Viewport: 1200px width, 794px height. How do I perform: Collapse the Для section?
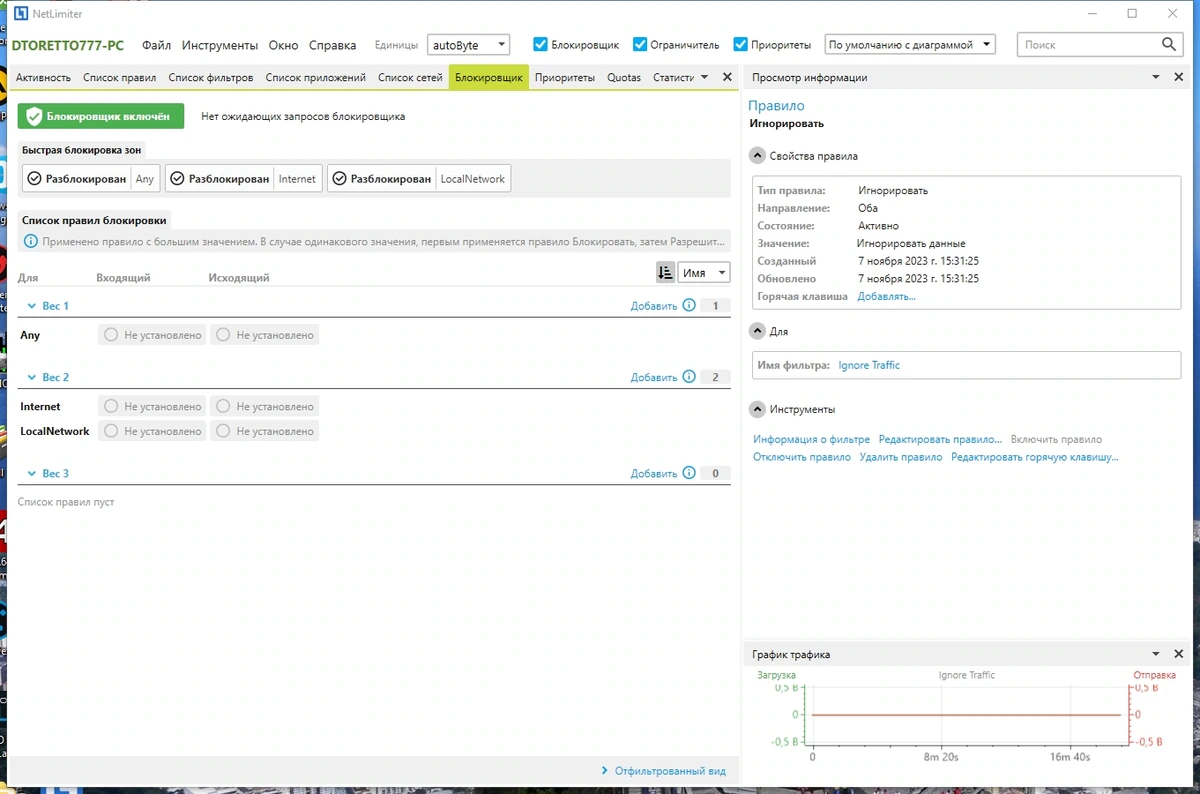coord(757,331)
